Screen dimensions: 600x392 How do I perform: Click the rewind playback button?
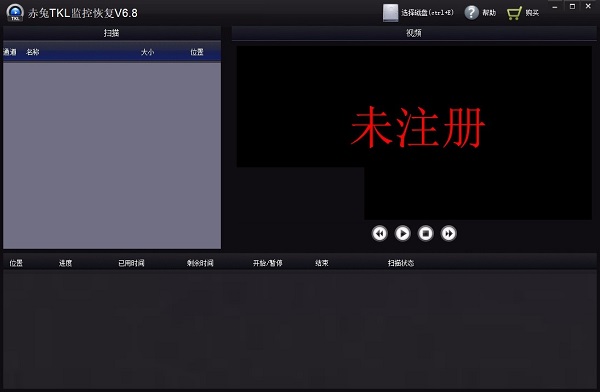(379, 233)
